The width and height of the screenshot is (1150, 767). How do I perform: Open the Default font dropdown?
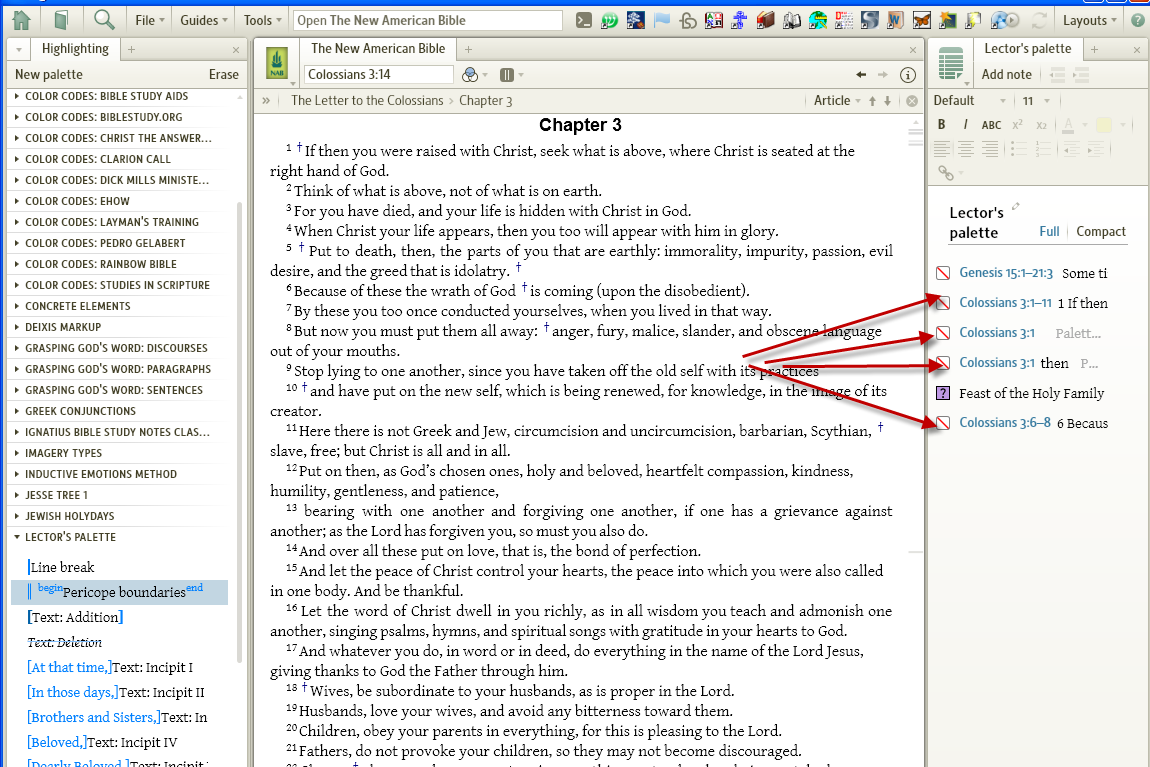tap(970, 100)
